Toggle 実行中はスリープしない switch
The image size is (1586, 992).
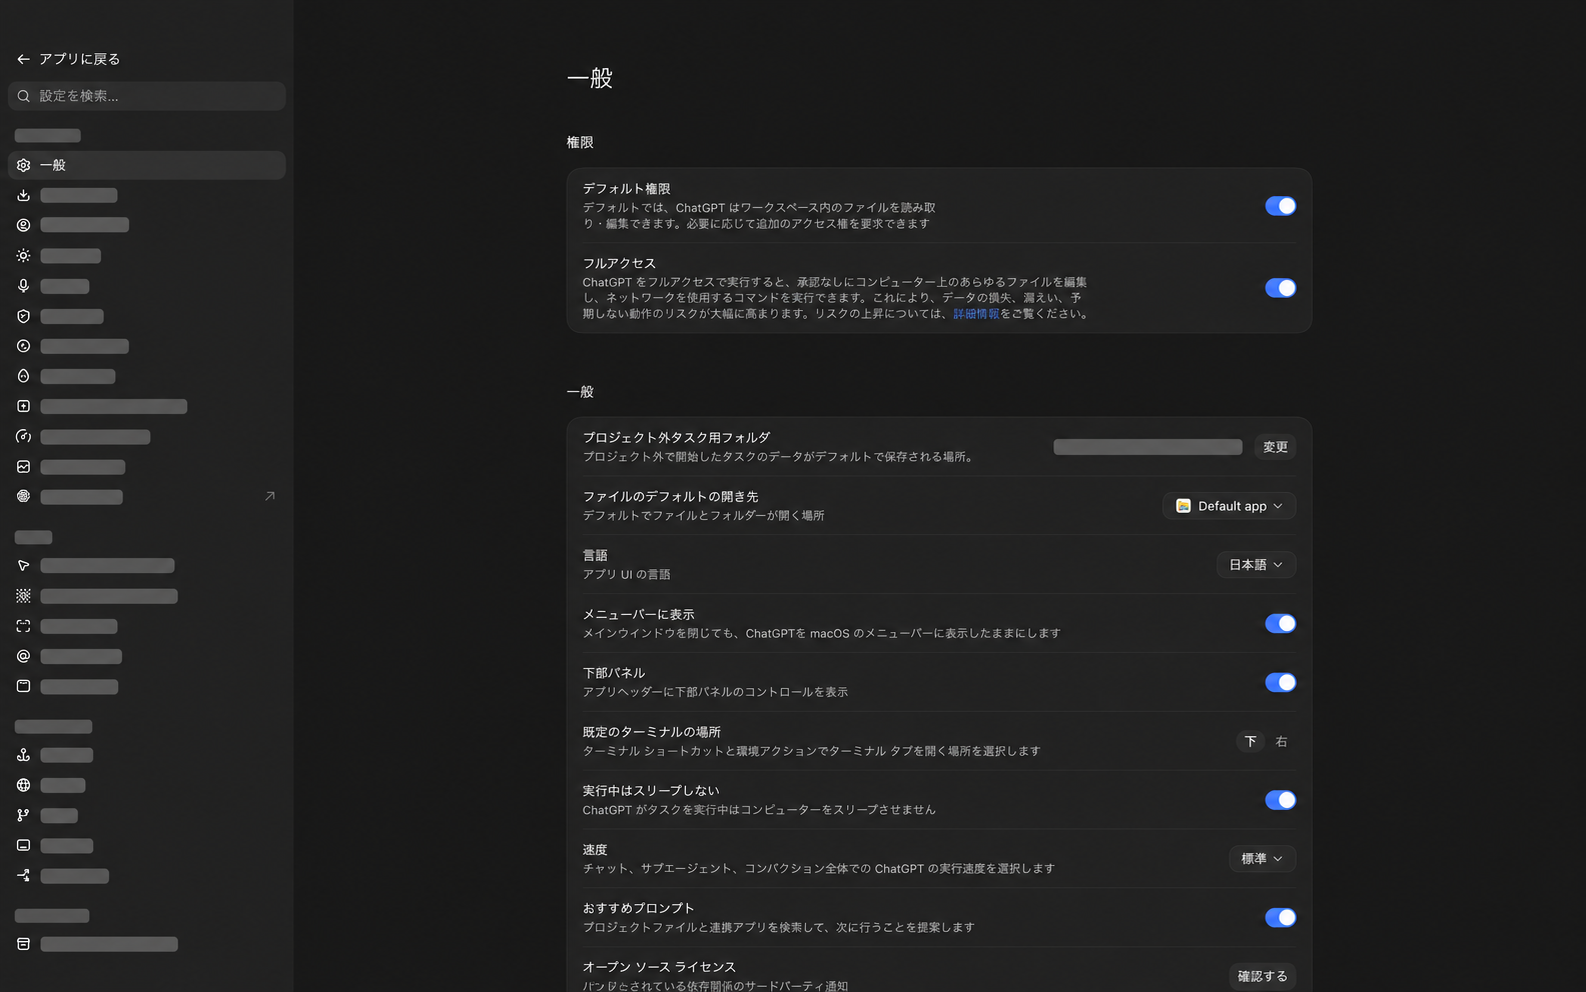[x=1280, y=800]
